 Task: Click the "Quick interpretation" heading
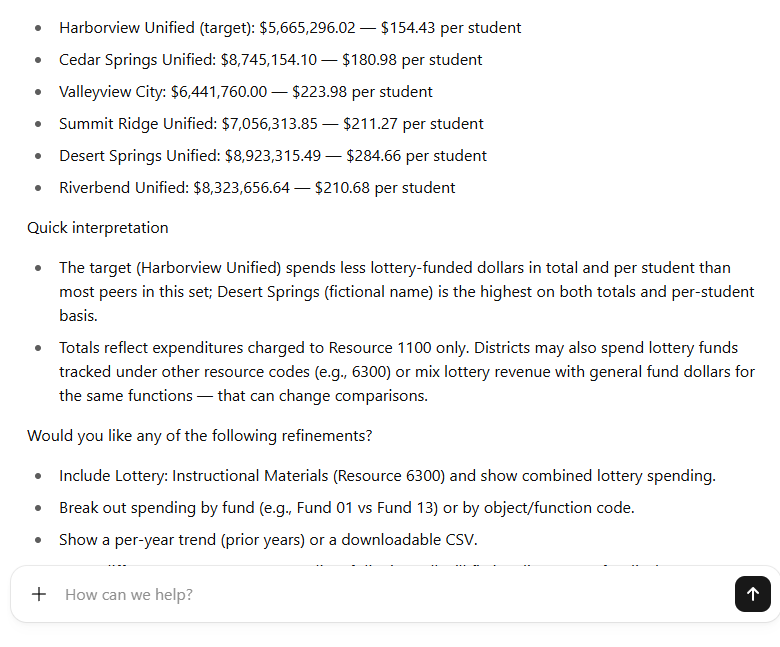(98, 228)
